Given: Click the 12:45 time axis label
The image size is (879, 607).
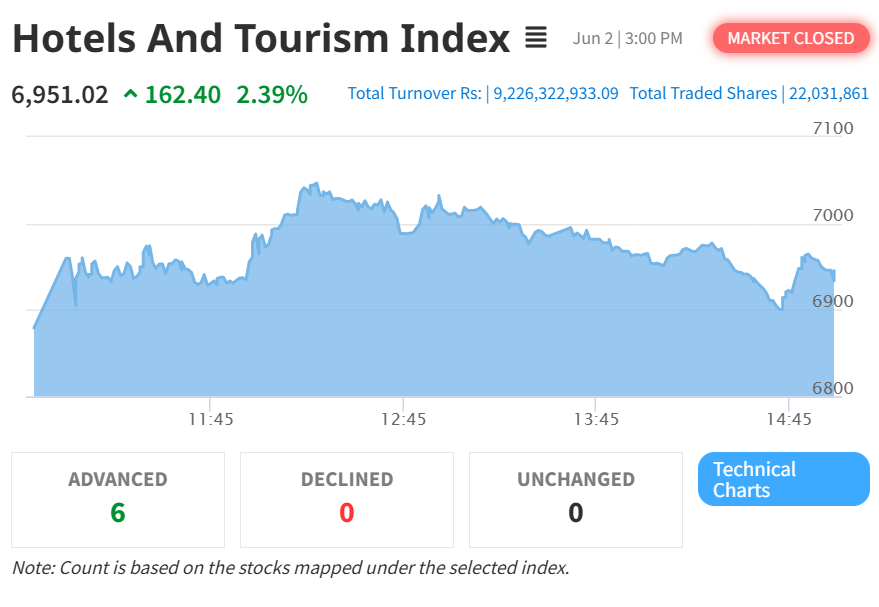Looking at the screenshot, I should coord(404,419).
